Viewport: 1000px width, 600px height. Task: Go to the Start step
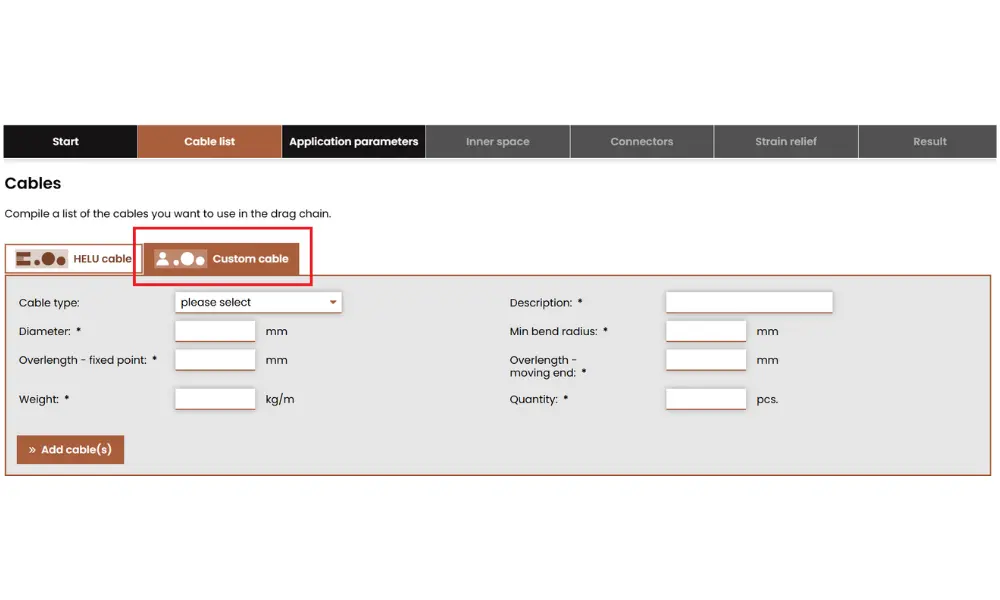[70, 142]
